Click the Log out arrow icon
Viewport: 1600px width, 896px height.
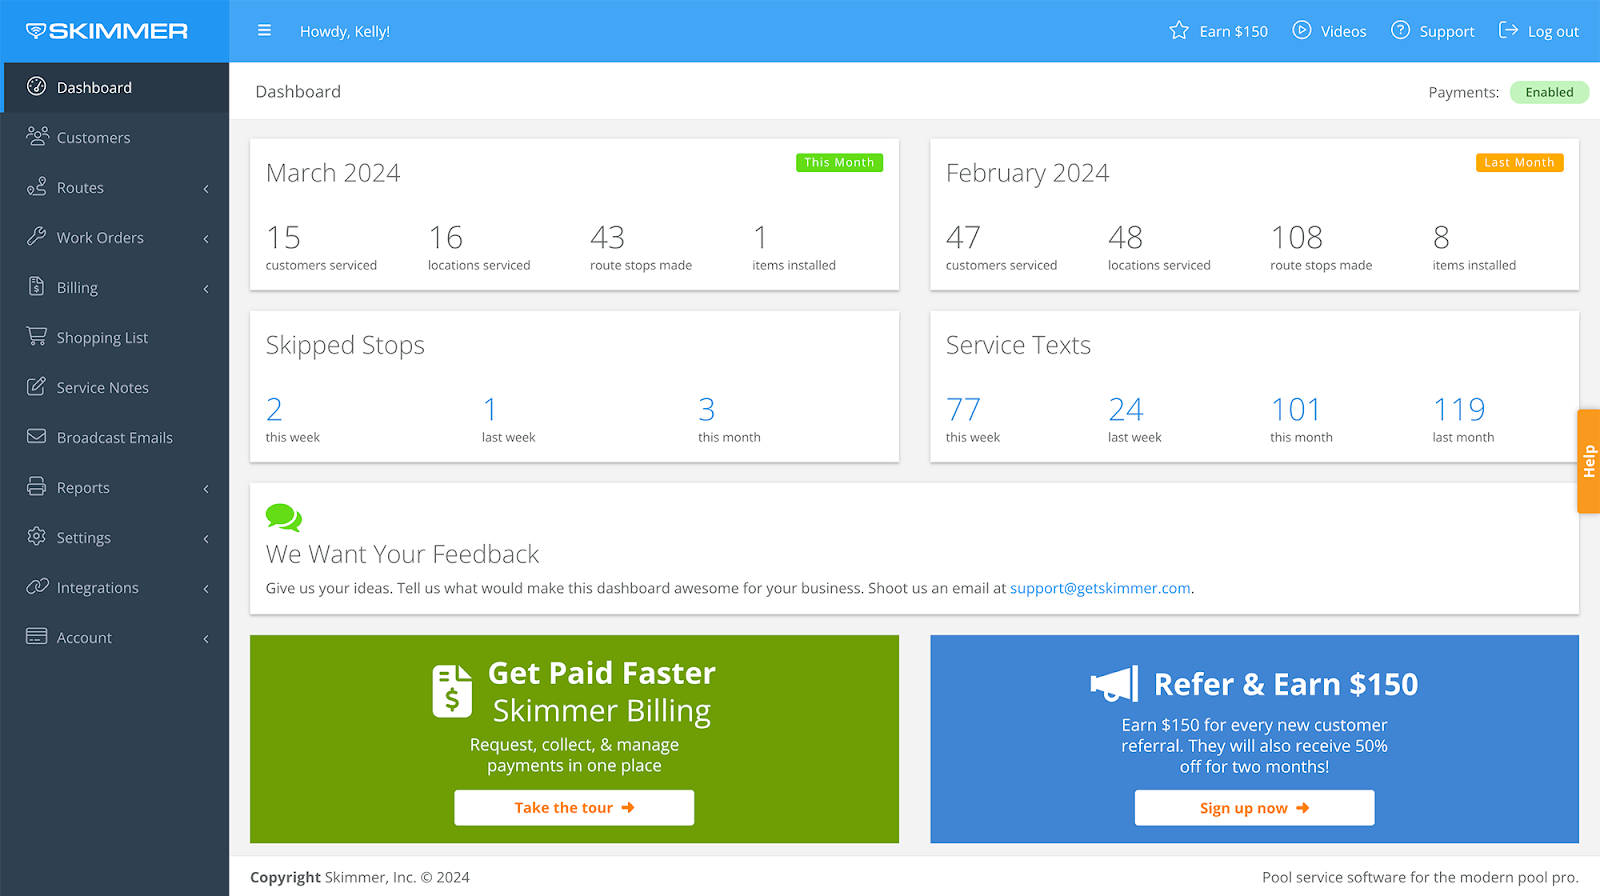1508,30
